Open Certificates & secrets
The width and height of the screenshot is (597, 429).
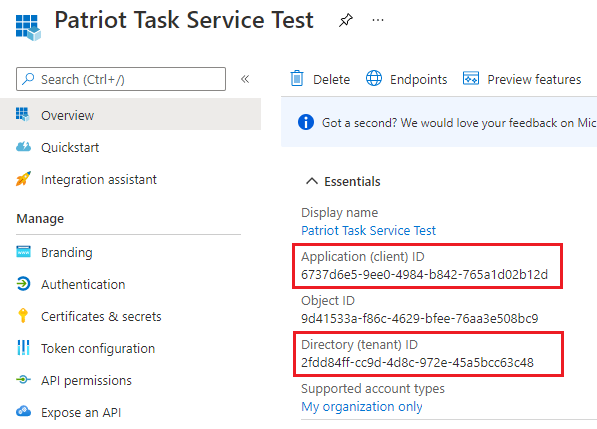[x=101, y=316]
